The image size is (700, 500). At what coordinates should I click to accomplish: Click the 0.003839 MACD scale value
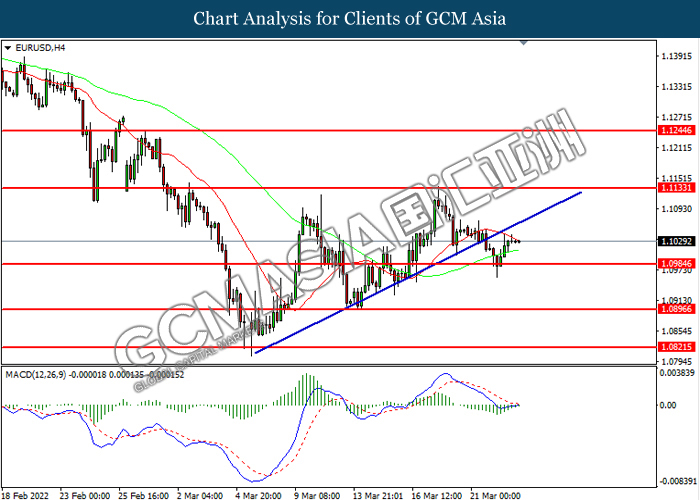(x=677, y=372)
